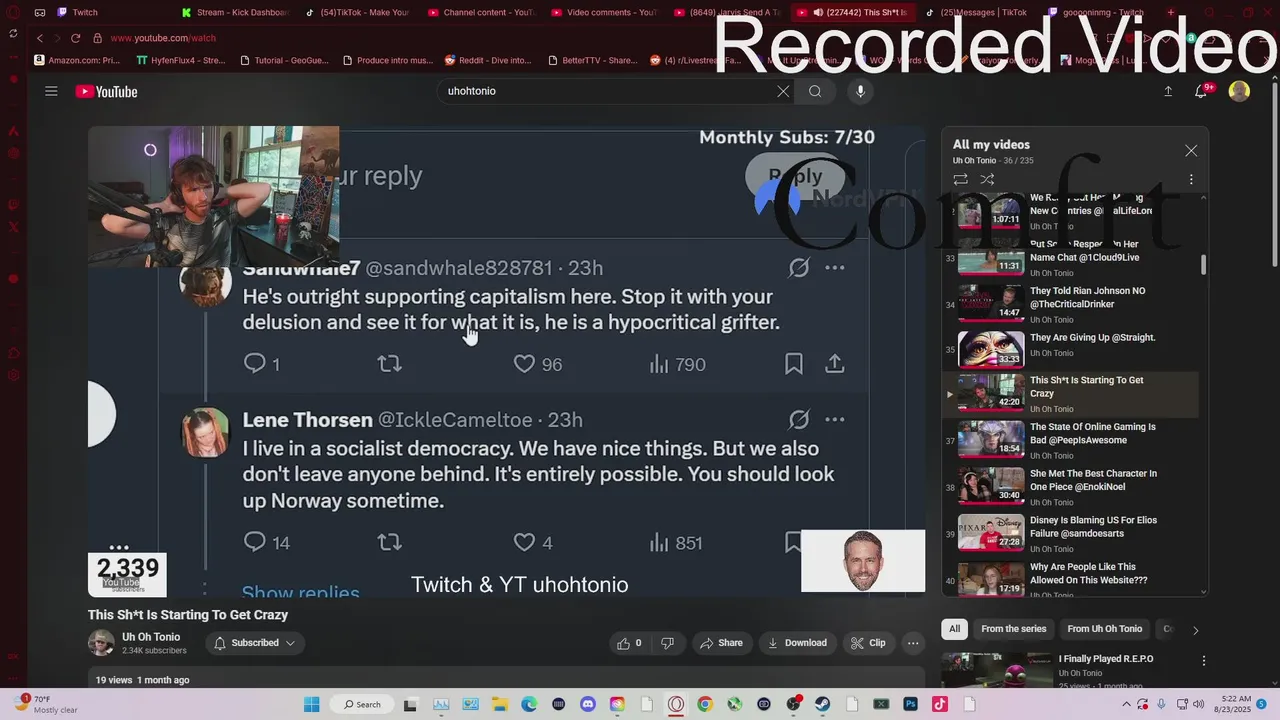Image resolution: width=1280 pixels, height=720 pixels.
Task: Open Steam from taskbar
Action: [x=822, y=704]
